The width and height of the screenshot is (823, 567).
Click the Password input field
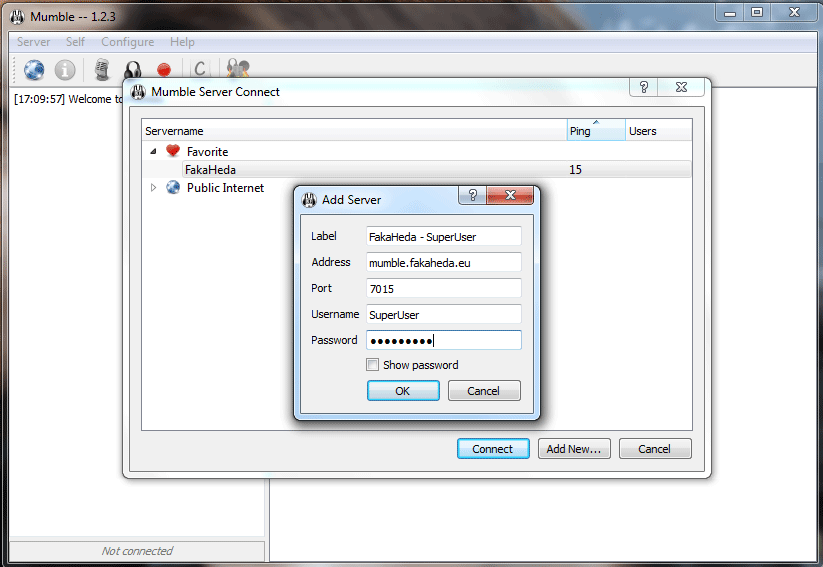coord(444,340)
